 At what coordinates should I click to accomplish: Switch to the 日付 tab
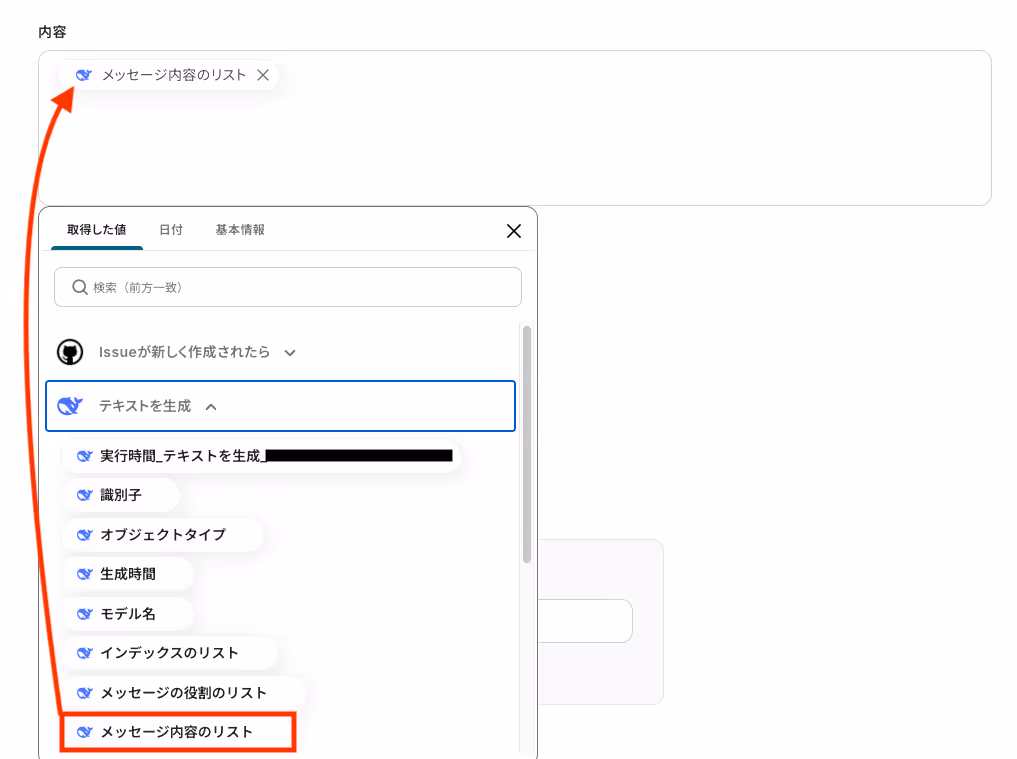click(x=171, y=230)
